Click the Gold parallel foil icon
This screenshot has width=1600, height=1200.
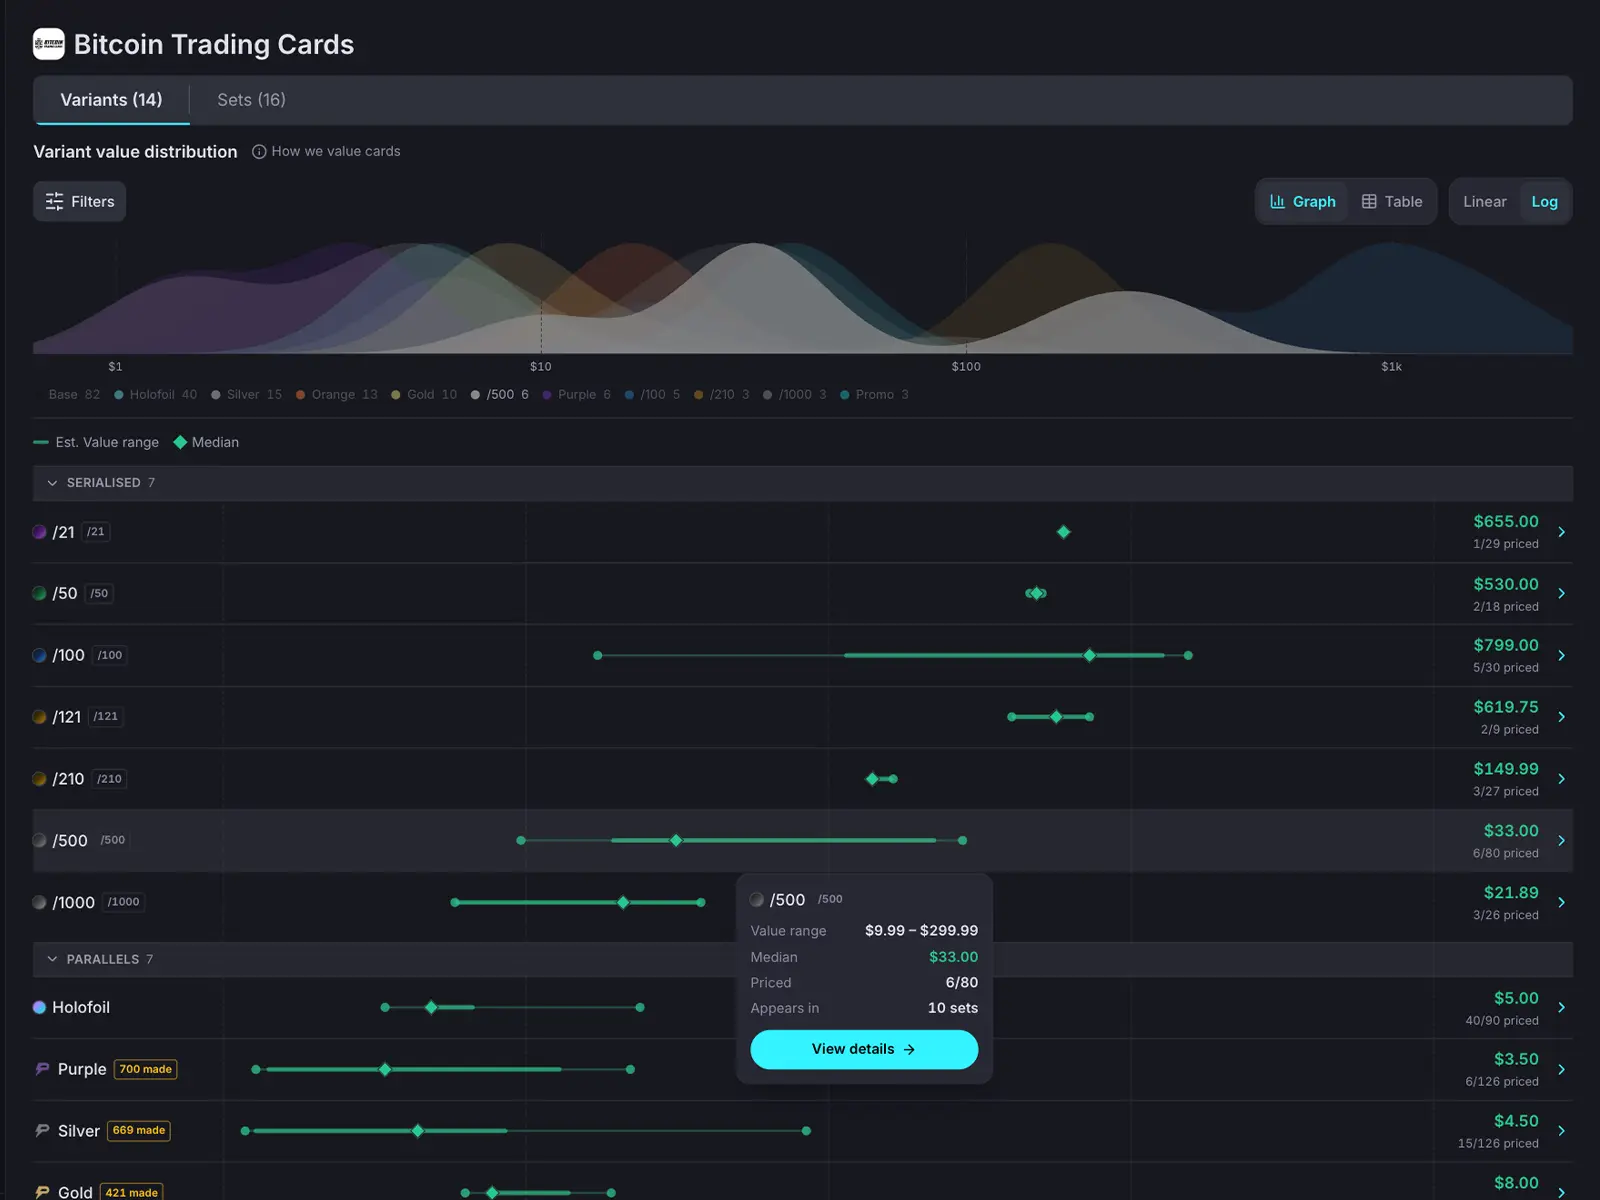[x=42, y=1192]
